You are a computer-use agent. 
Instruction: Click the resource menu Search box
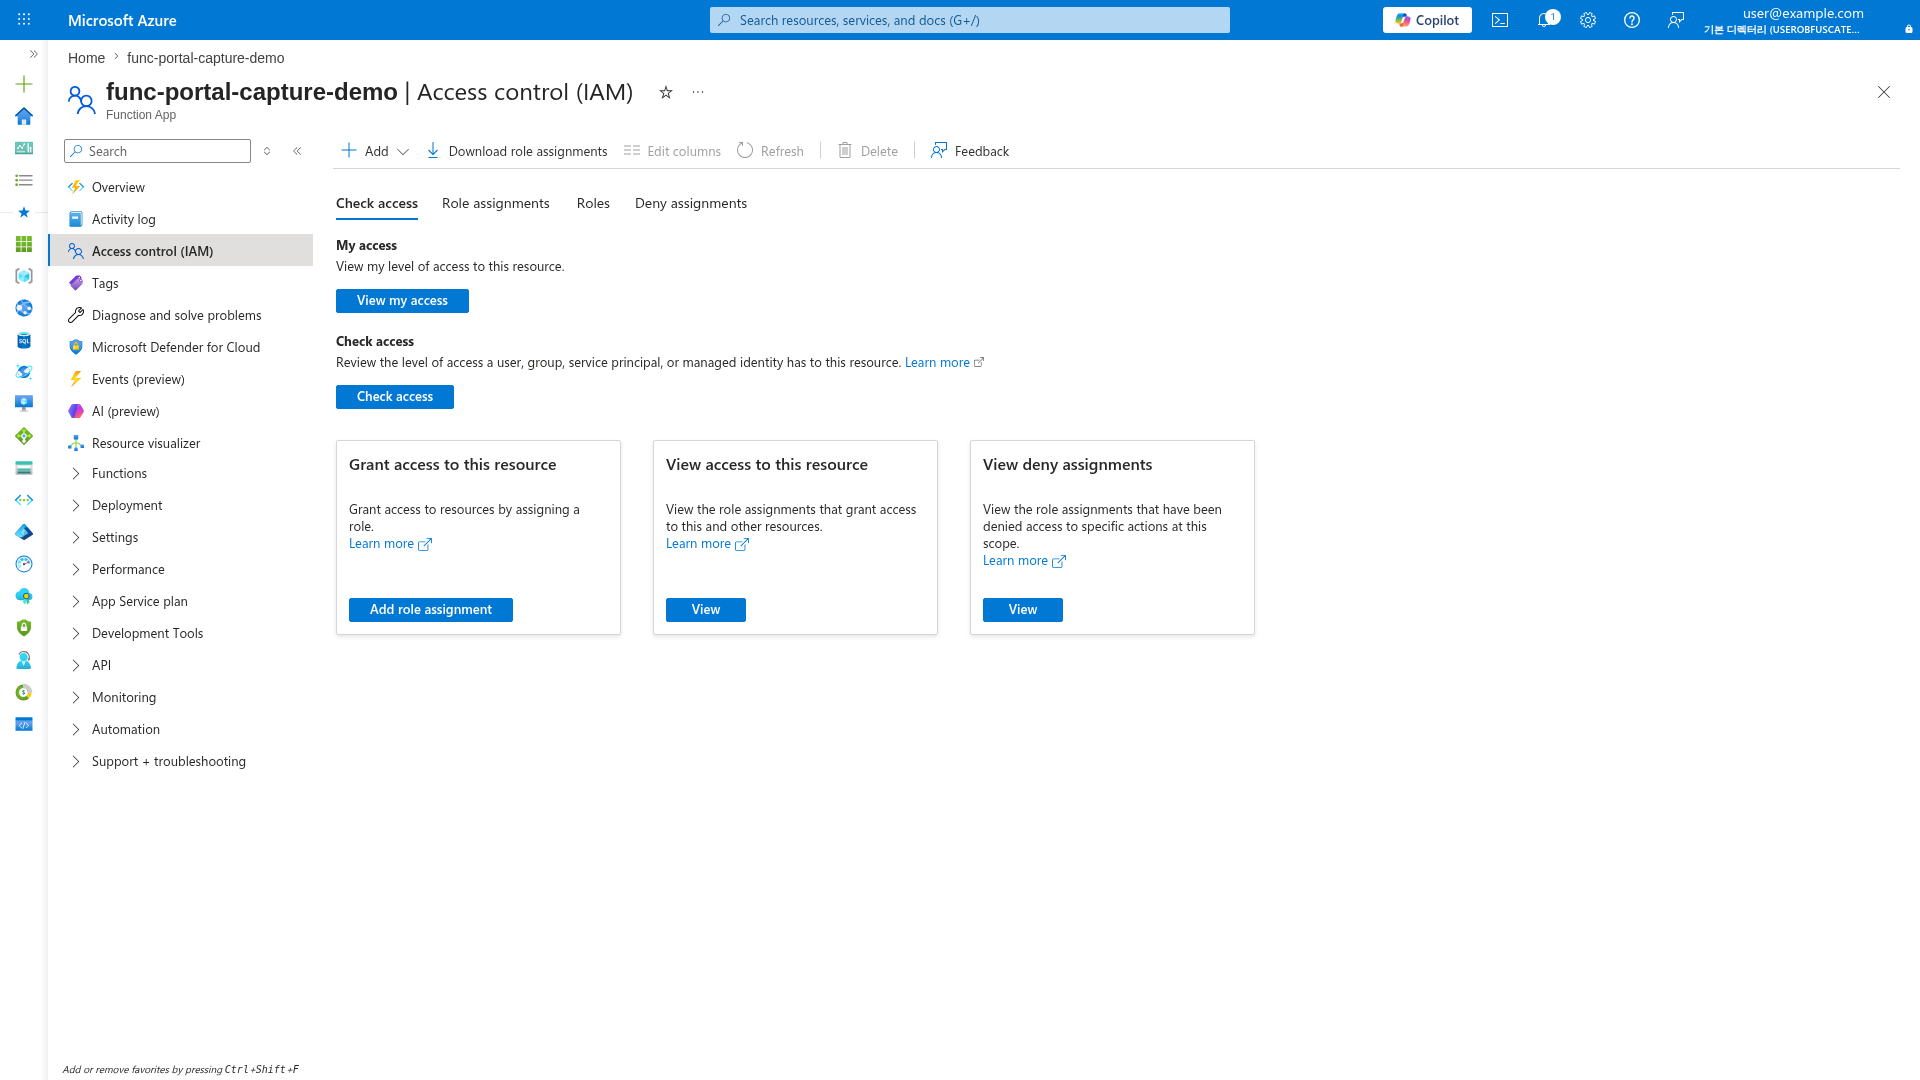coord(158,151)
